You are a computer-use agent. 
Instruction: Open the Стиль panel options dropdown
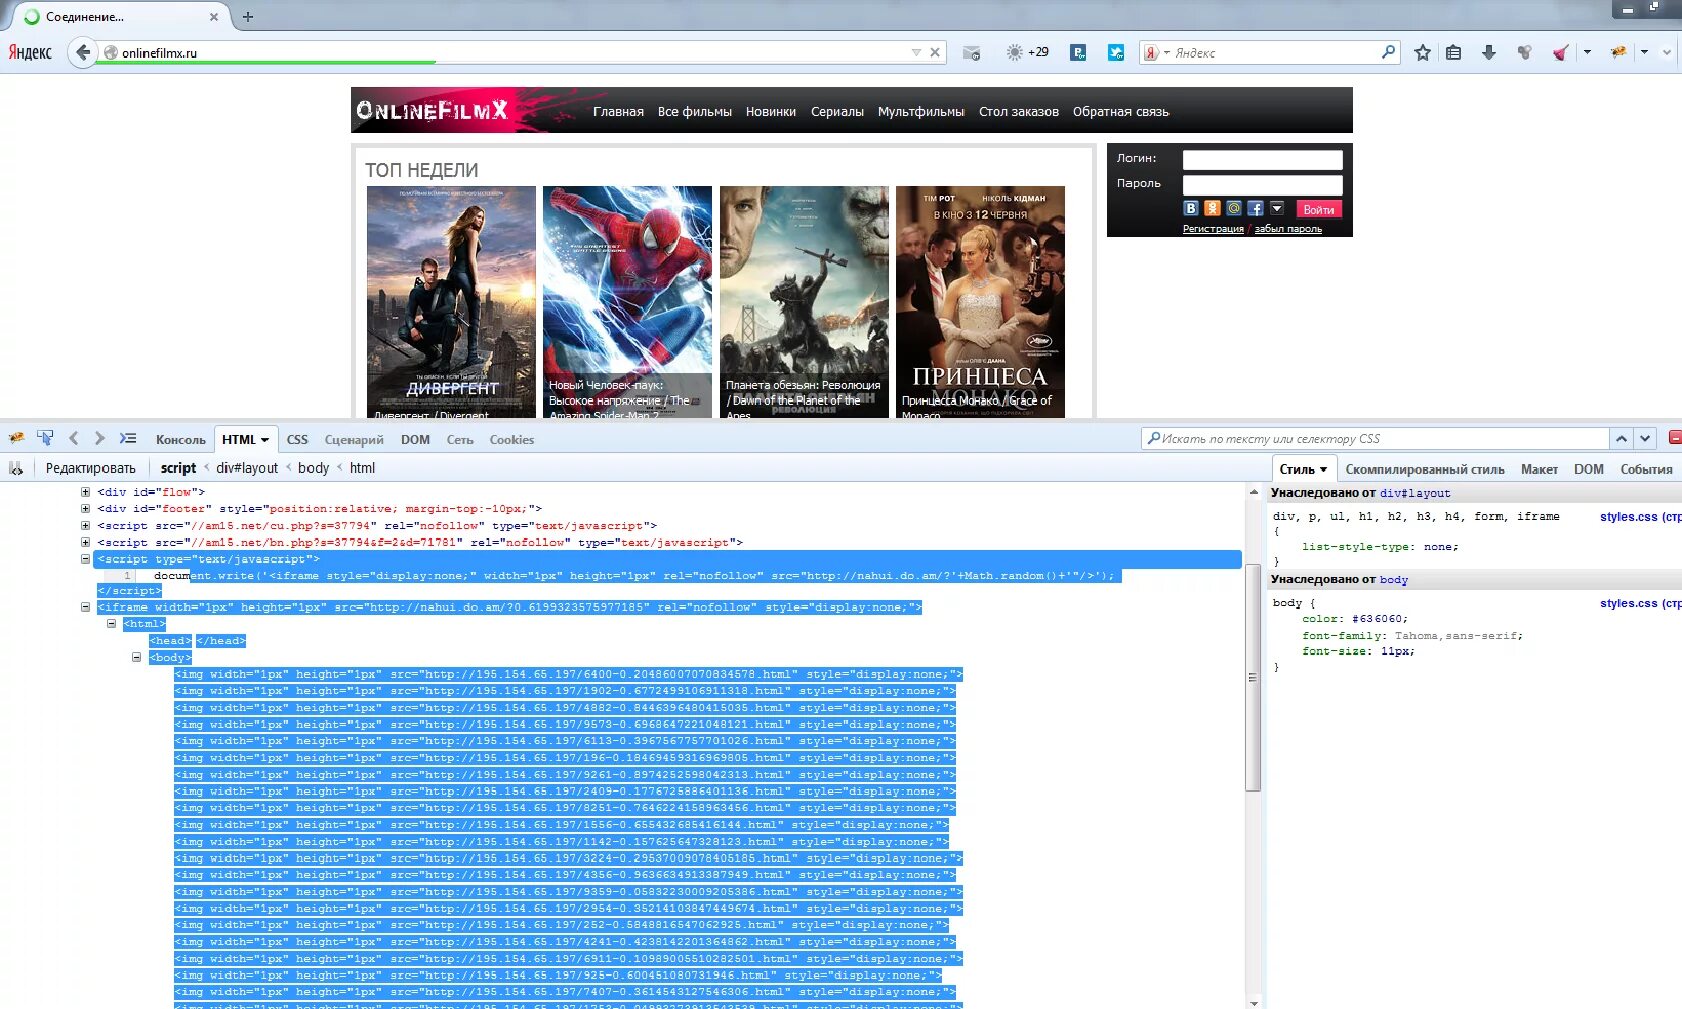(x=1323, y=470)
